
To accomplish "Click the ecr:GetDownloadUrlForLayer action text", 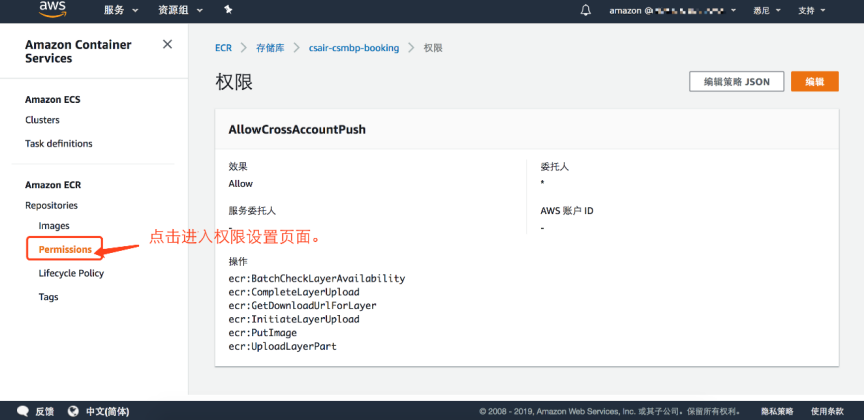I will [x=303, y=305].
